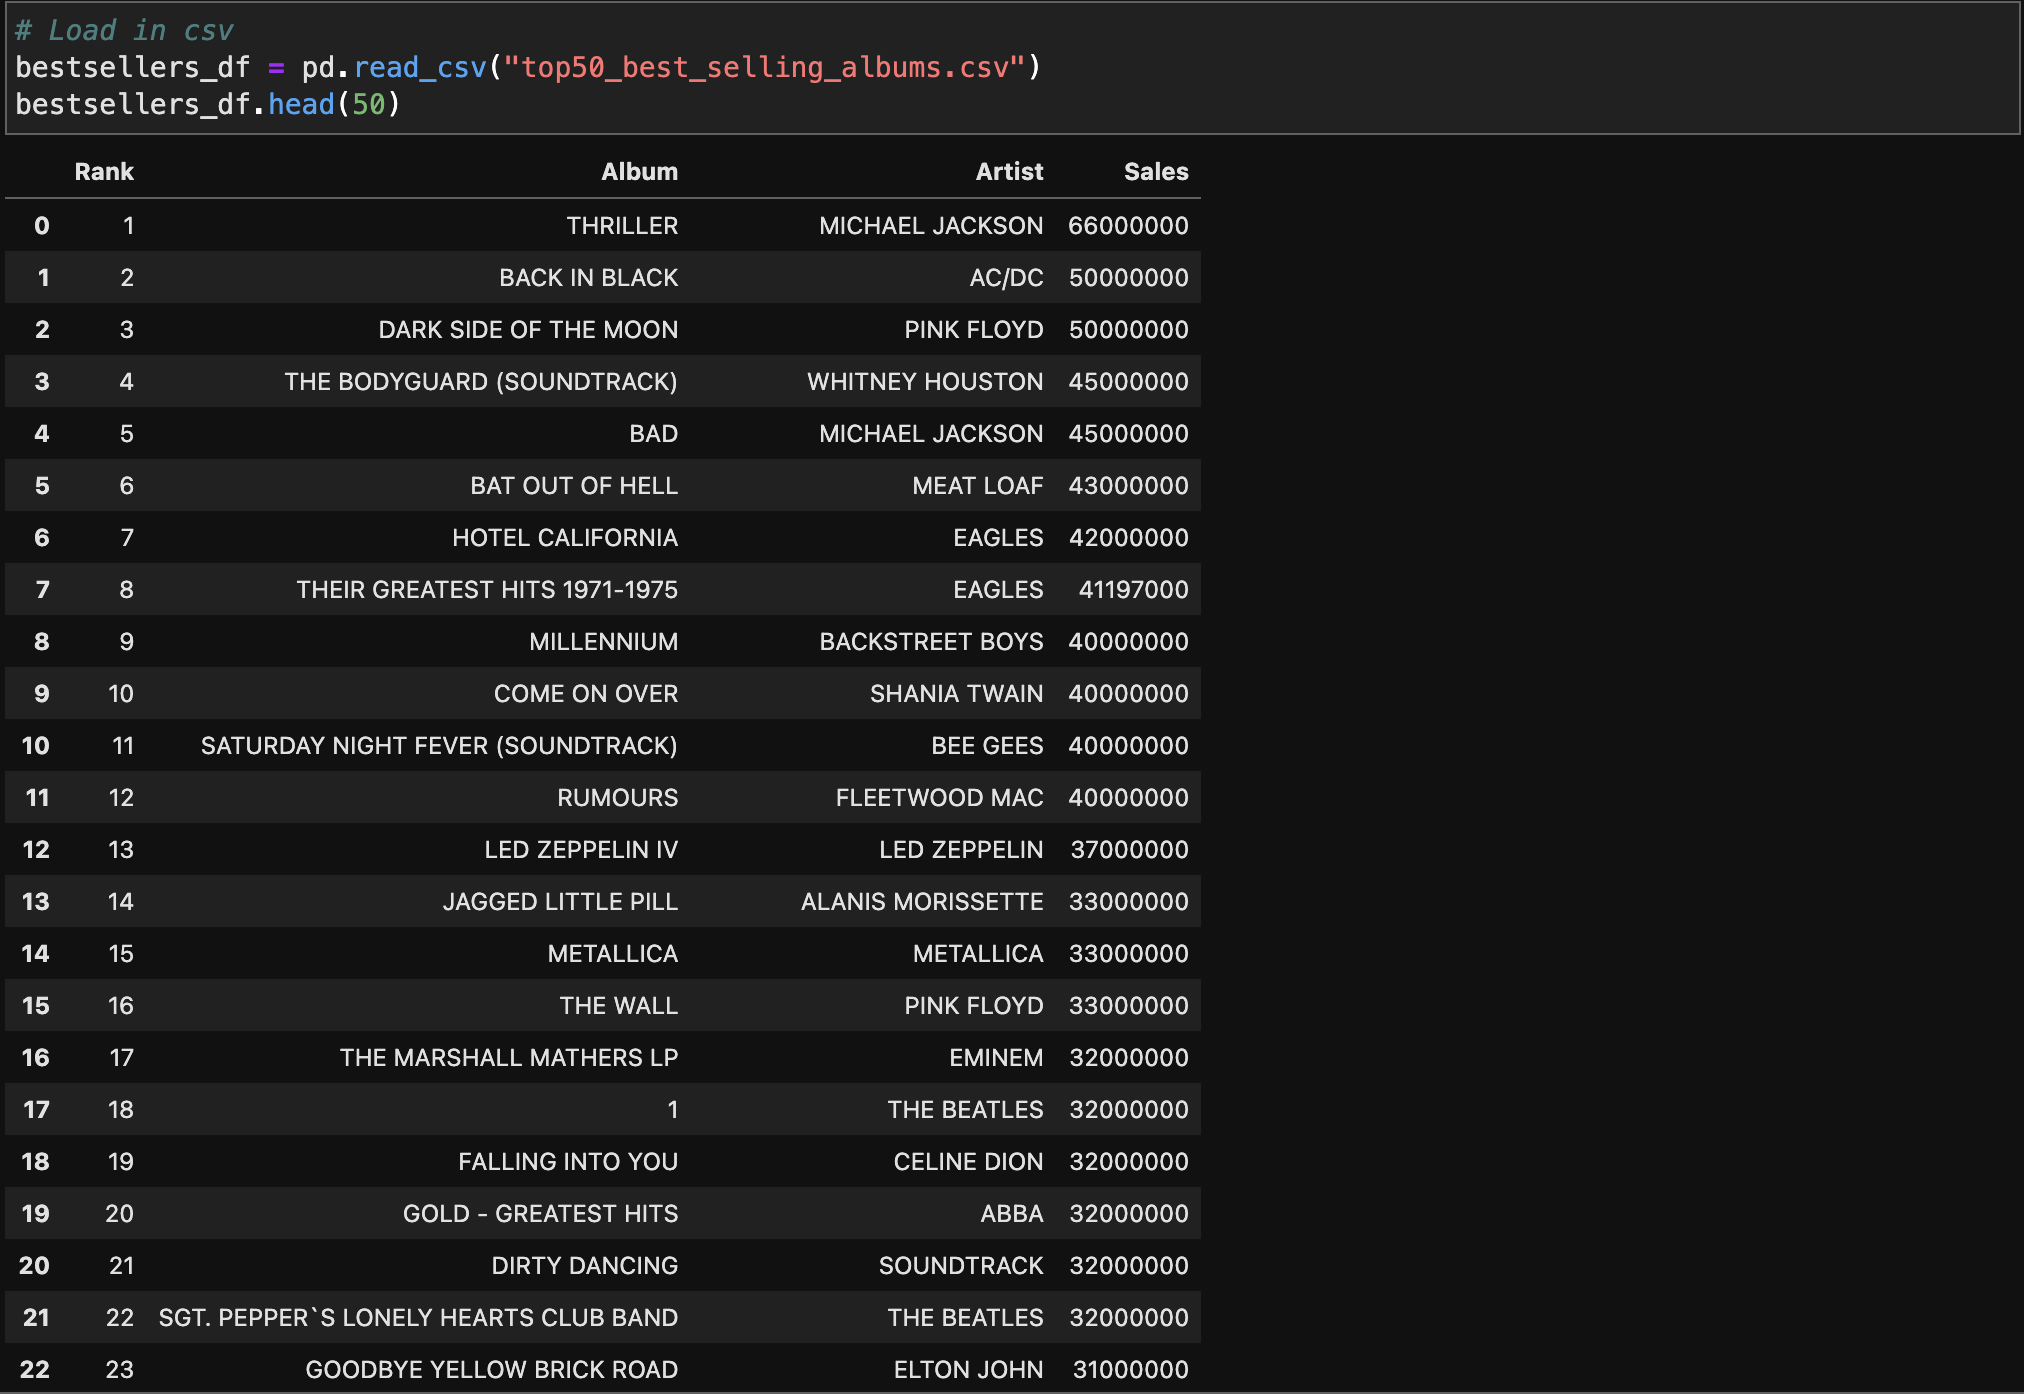
Task: Click the Sales column header
Action: [1155, 171]
